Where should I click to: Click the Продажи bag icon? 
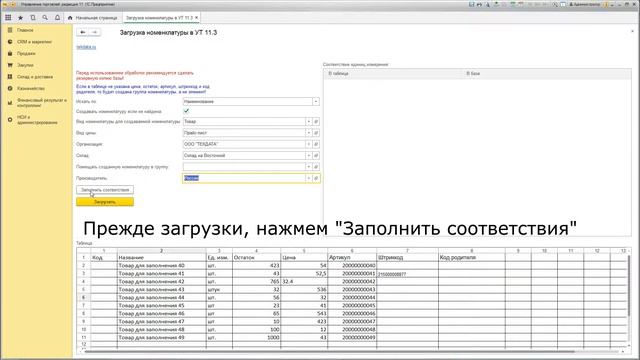(10, 53)
